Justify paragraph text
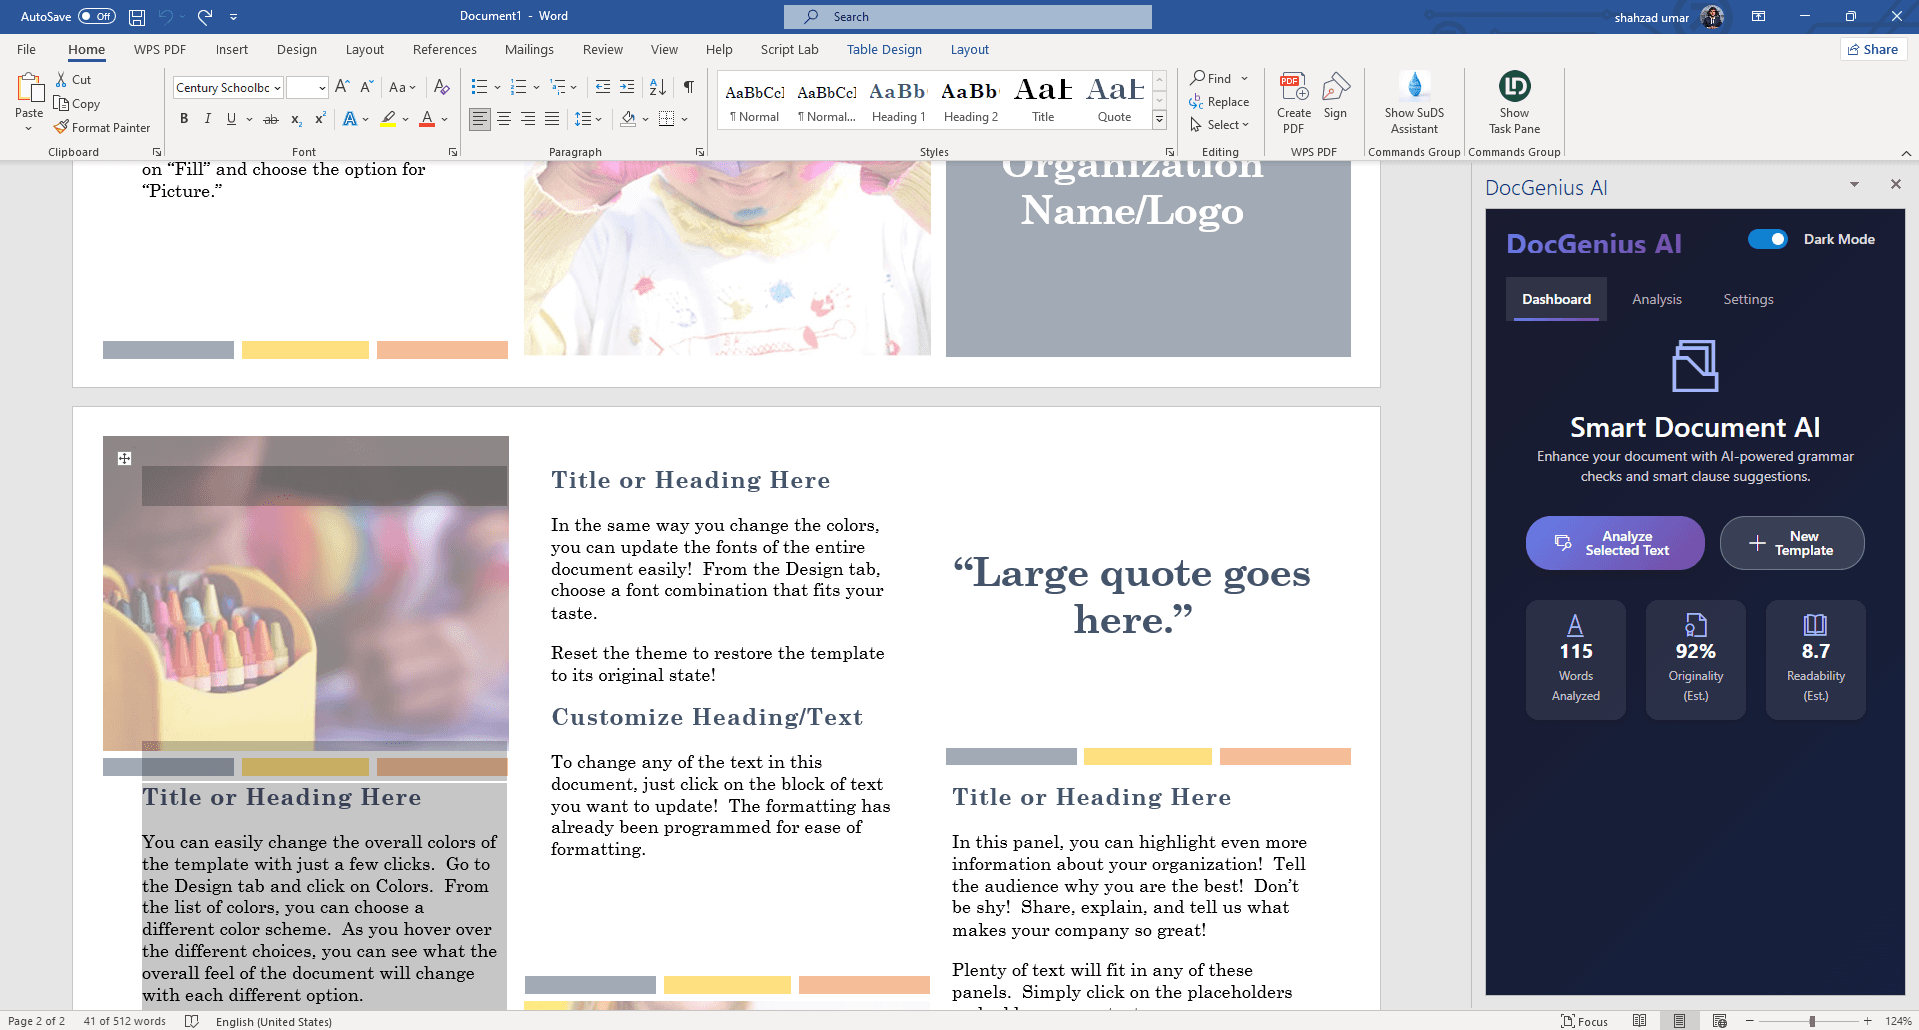Viewport: 1919px width, 1030px height. tap(552, 119)
